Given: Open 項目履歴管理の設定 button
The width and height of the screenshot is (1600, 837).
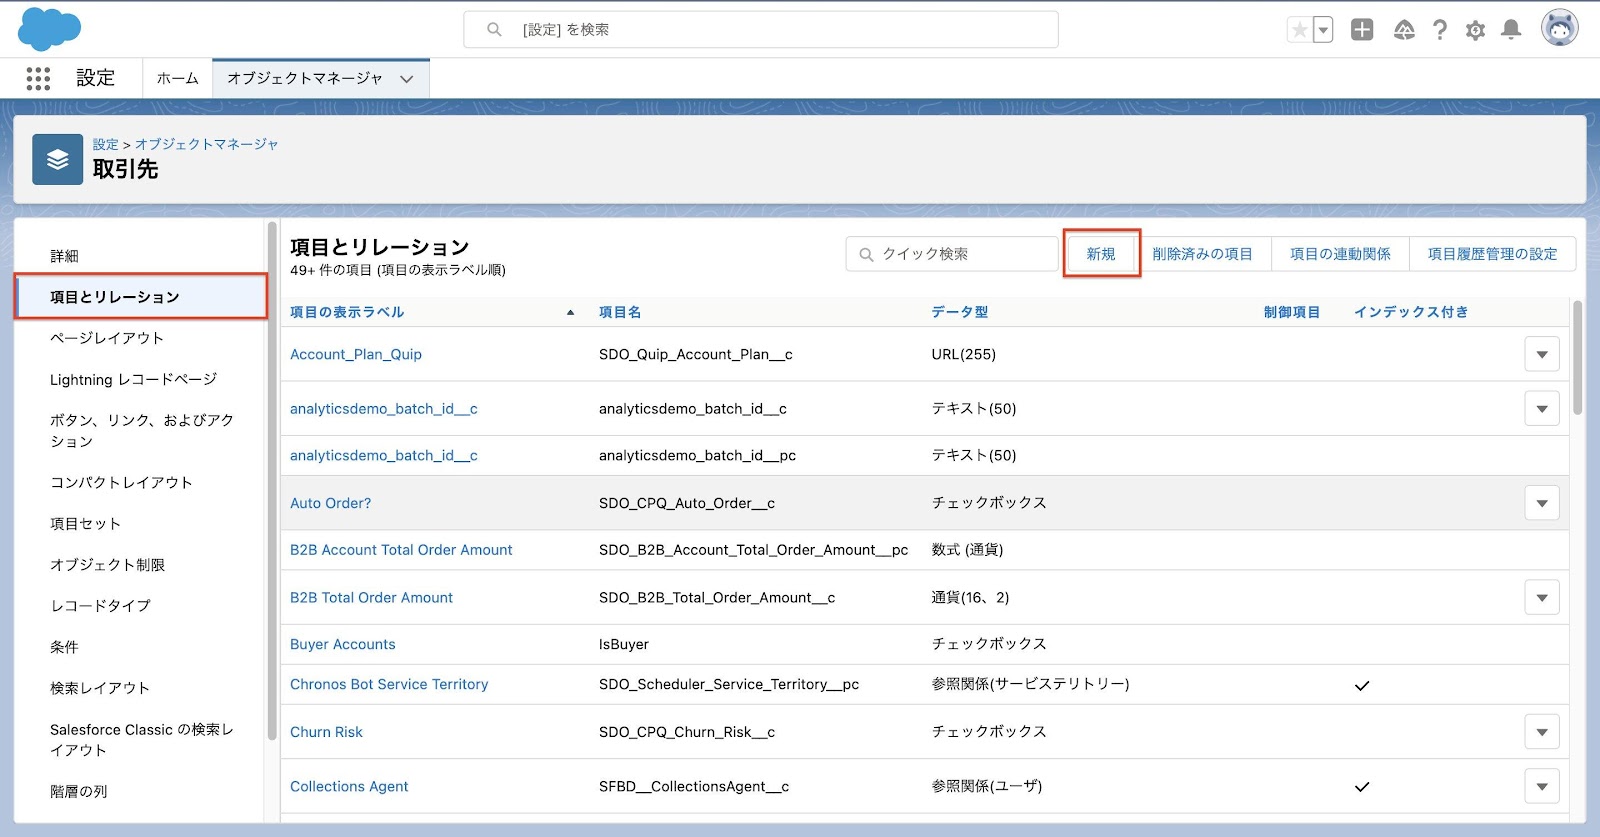Looking at the screenshot, I should click(x=1492, y=254).
